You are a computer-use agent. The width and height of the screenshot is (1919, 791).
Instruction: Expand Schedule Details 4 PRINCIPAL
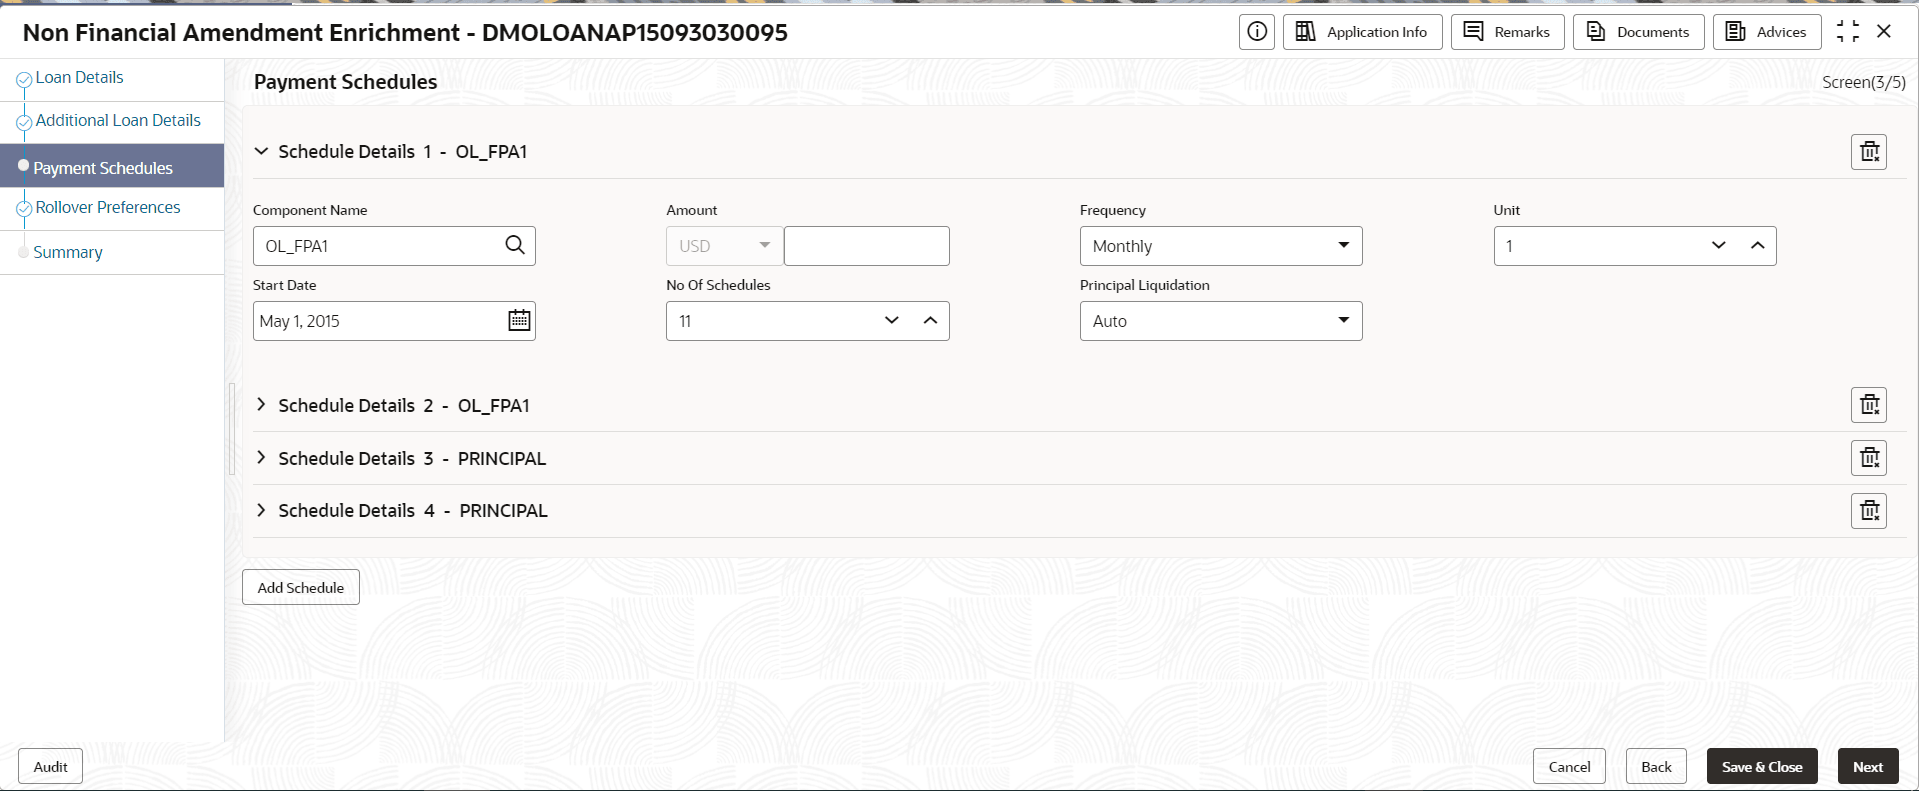coord(262,511)
